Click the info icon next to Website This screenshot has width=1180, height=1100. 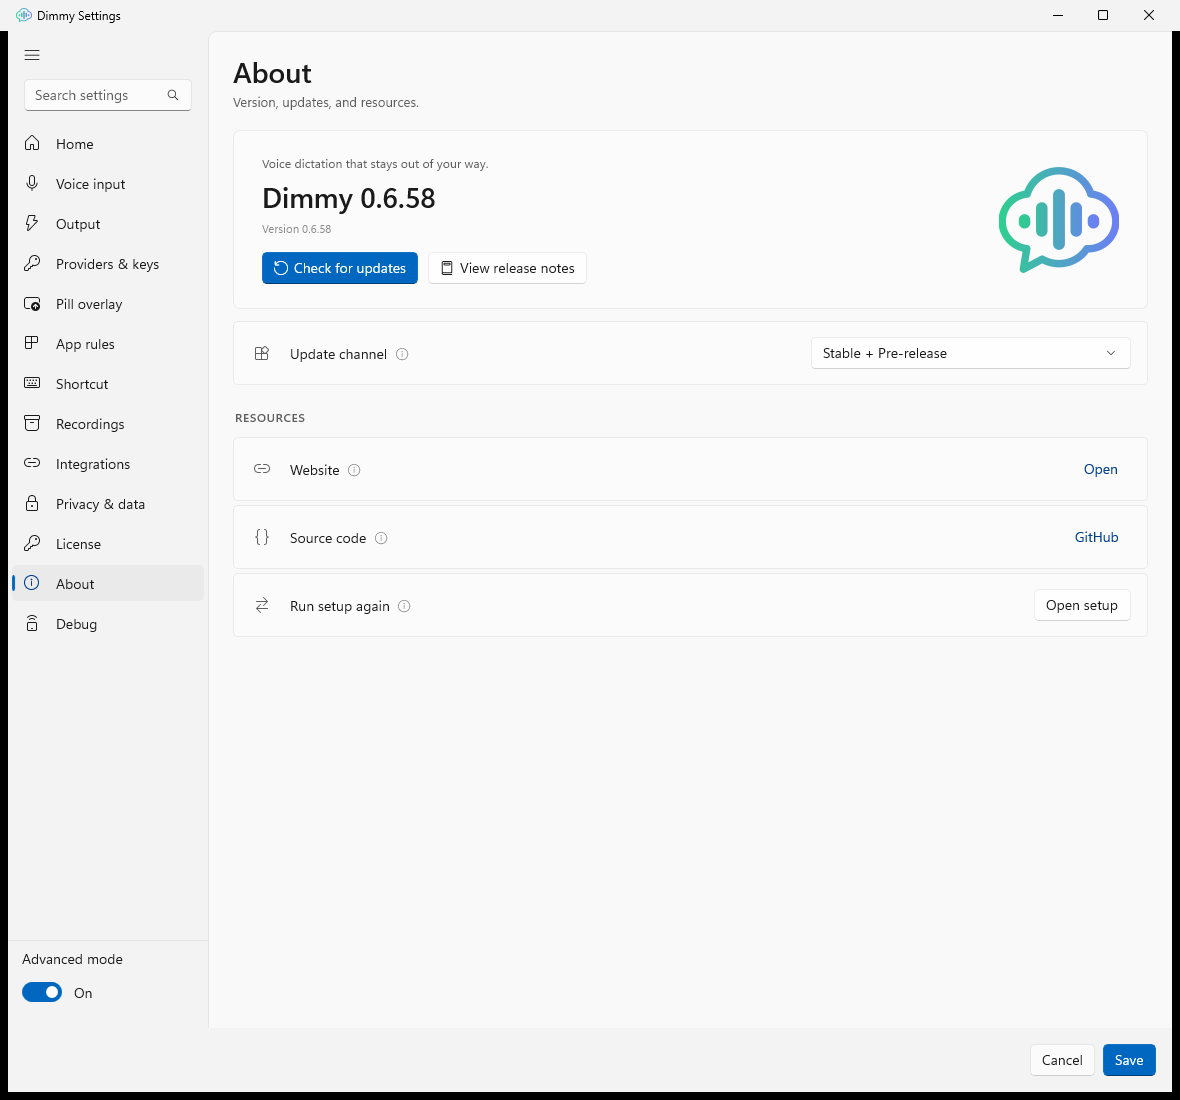tap(354, 470)
